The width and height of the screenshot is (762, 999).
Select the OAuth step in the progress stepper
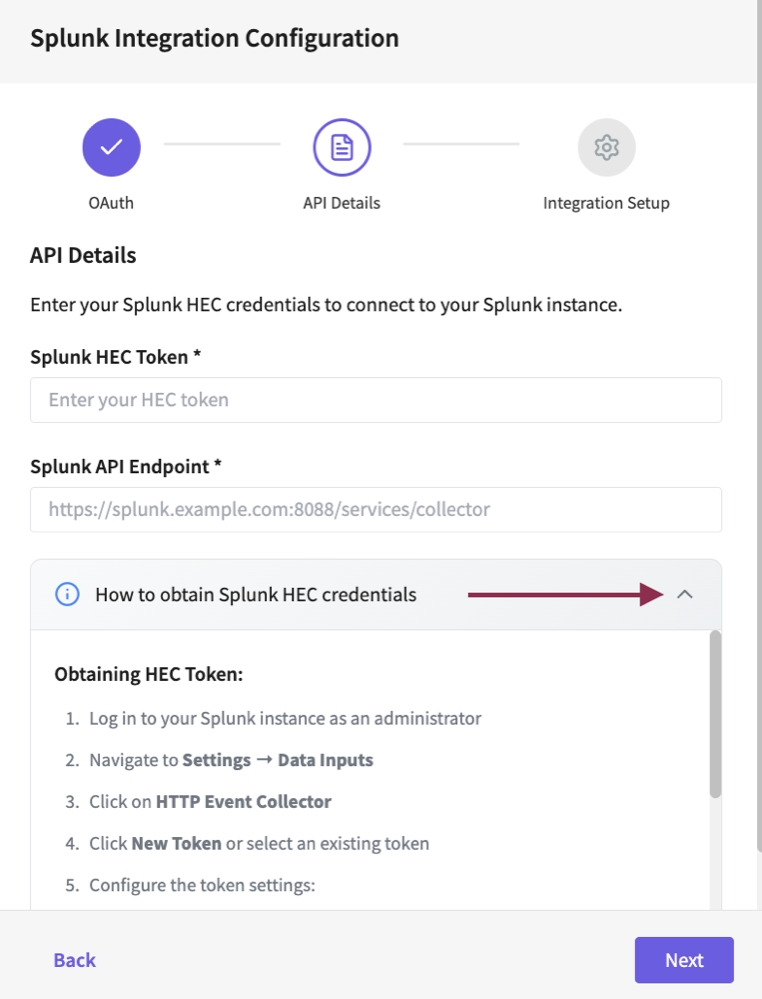click(x=111, y=203)
